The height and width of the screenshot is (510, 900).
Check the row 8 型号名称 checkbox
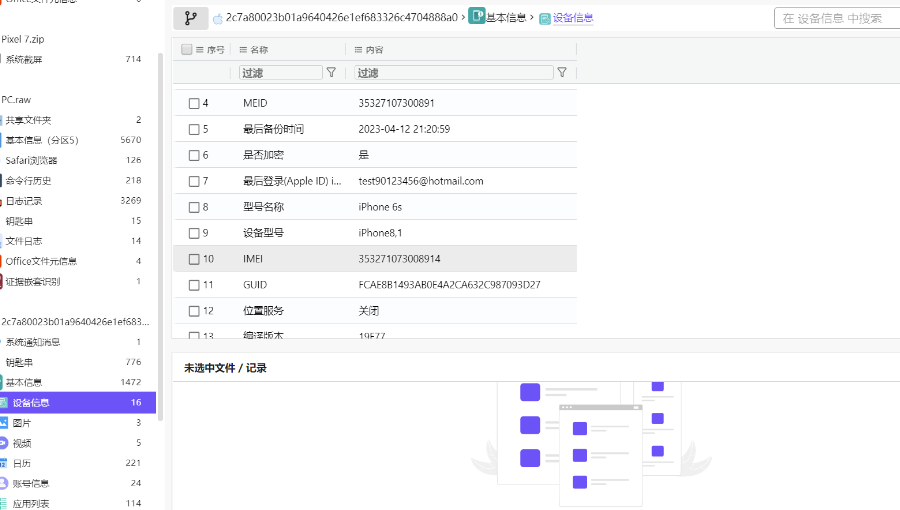(194, 207)
